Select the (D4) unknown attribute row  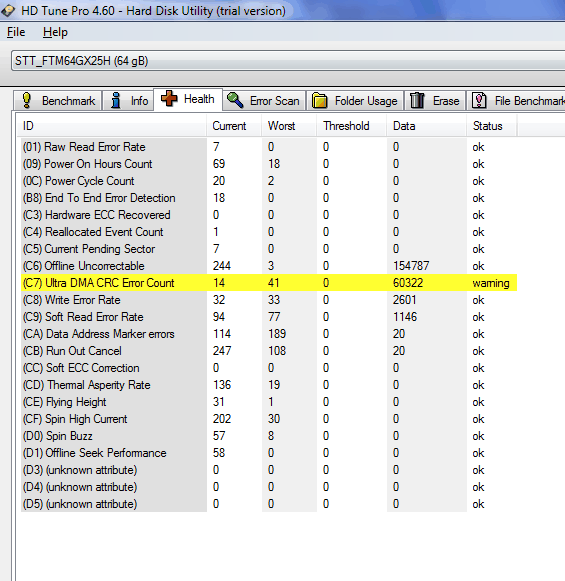(x=269, y=487)
